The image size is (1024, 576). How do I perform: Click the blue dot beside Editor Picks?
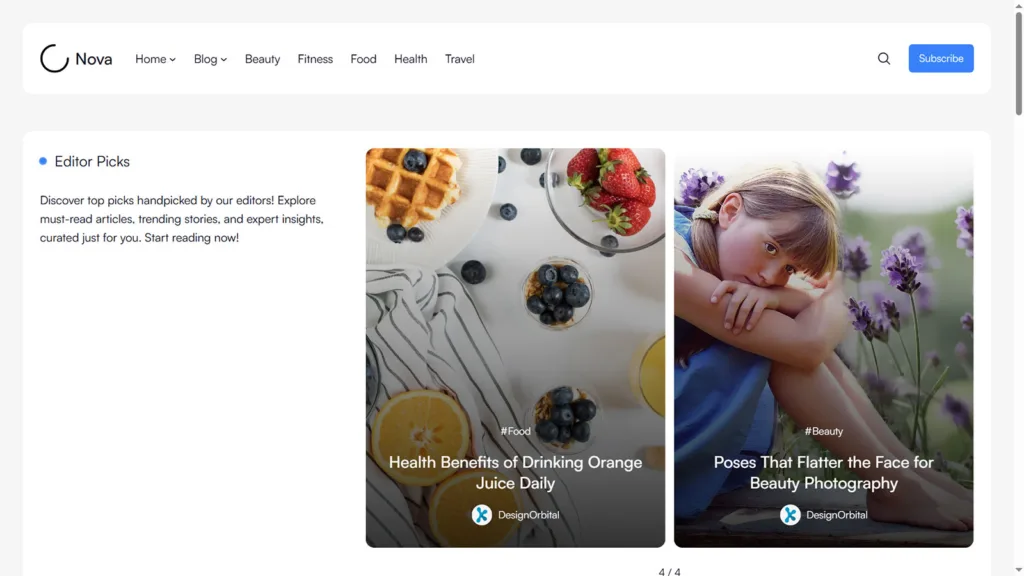43,161
